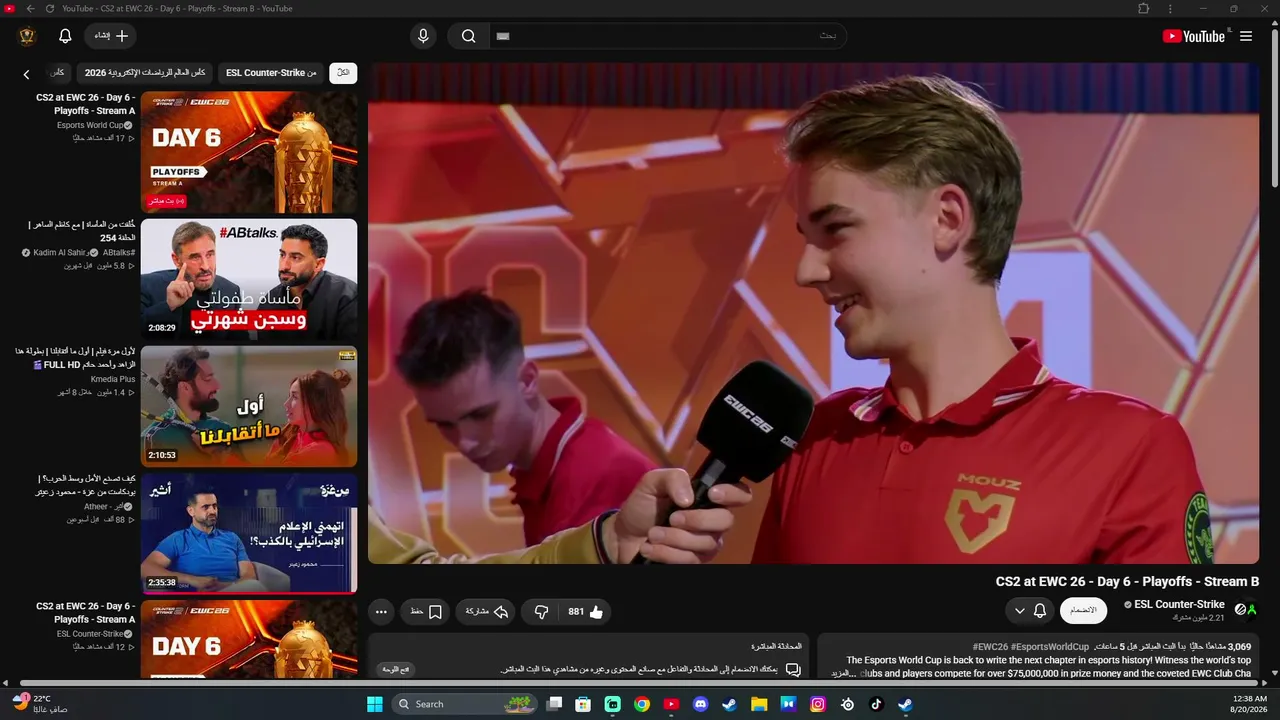Open TikTok from the taskbar

tap(877, 704)
